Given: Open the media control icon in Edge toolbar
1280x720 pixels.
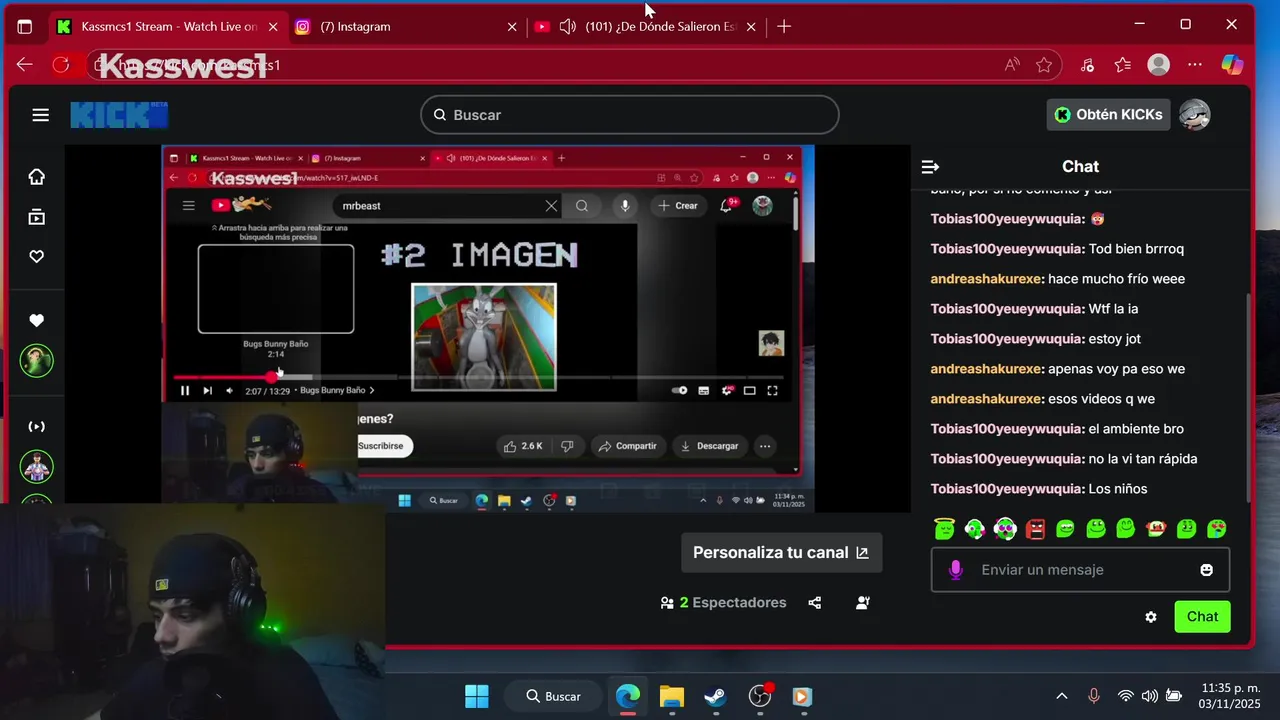Looking at the screenshot, I should coord(1087,65).
